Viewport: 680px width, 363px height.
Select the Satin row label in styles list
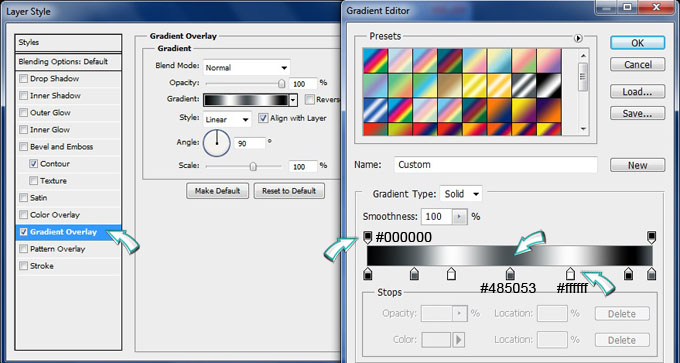pyautogui.click(x=38, y=198)
